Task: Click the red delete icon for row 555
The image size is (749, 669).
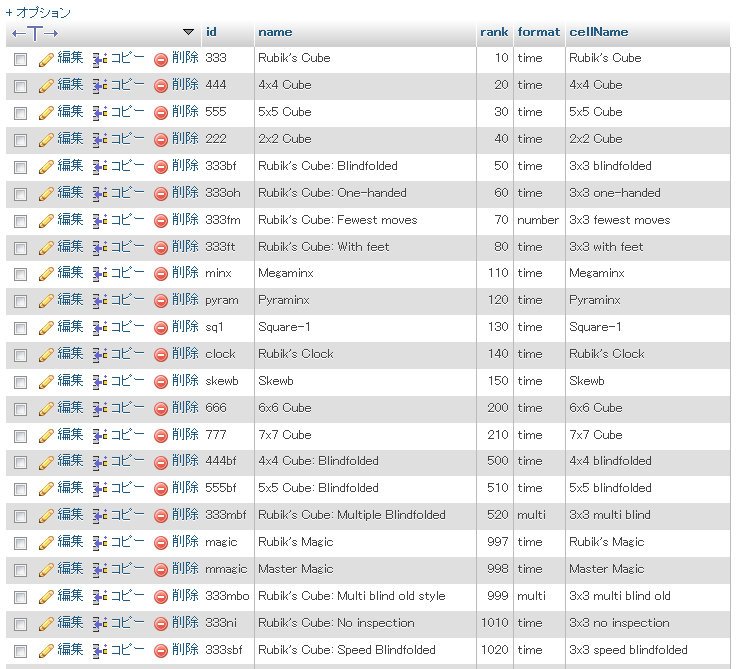Action: pos(161,114)
